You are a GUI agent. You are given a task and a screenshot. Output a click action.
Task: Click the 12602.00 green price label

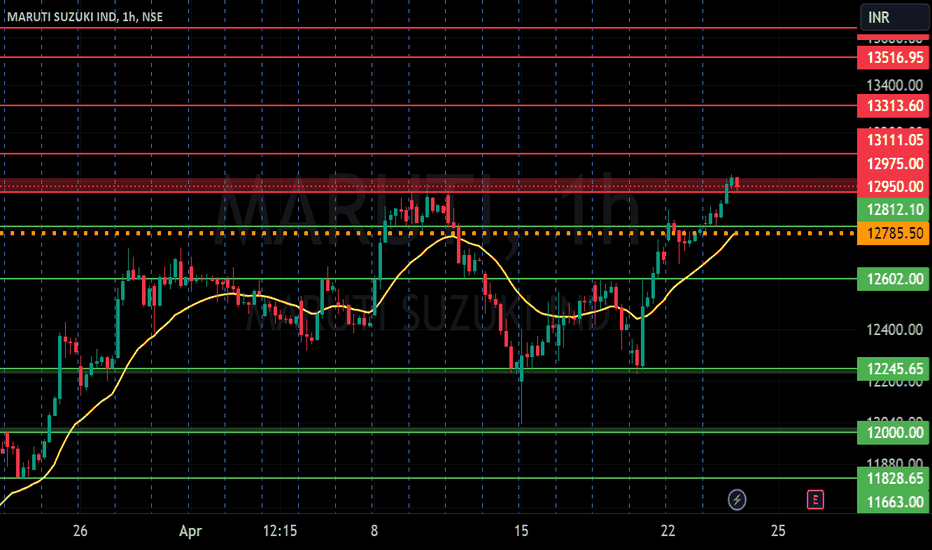(x=893, y=279)
